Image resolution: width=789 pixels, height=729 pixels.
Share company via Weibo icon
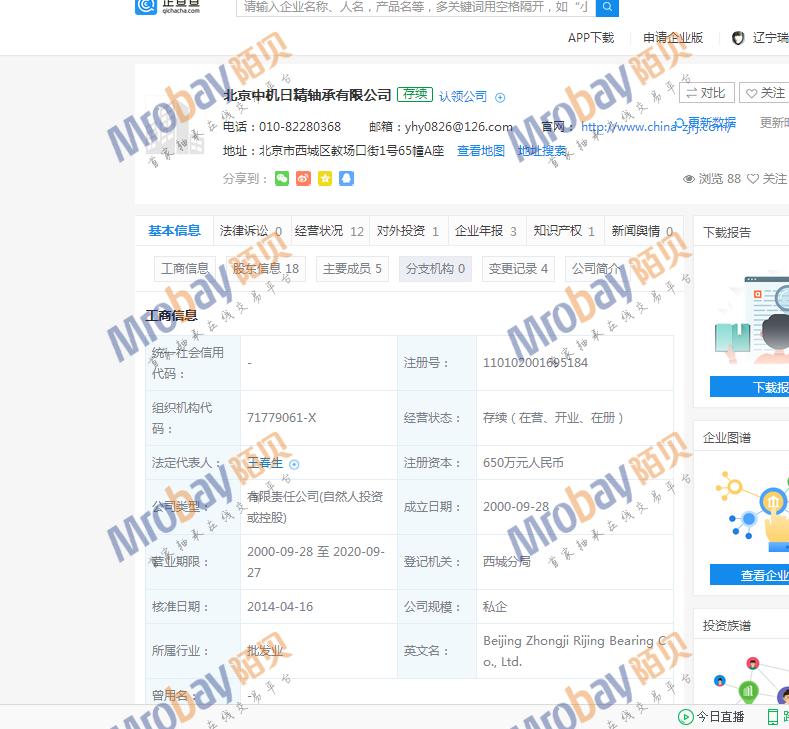(x=303, y=178)
